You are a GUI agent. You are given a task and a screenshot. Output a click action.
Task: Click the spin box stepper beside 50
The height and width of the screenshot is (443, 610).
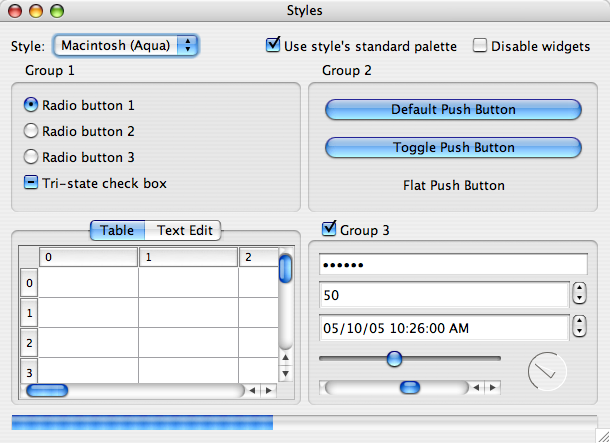point(580,295)
